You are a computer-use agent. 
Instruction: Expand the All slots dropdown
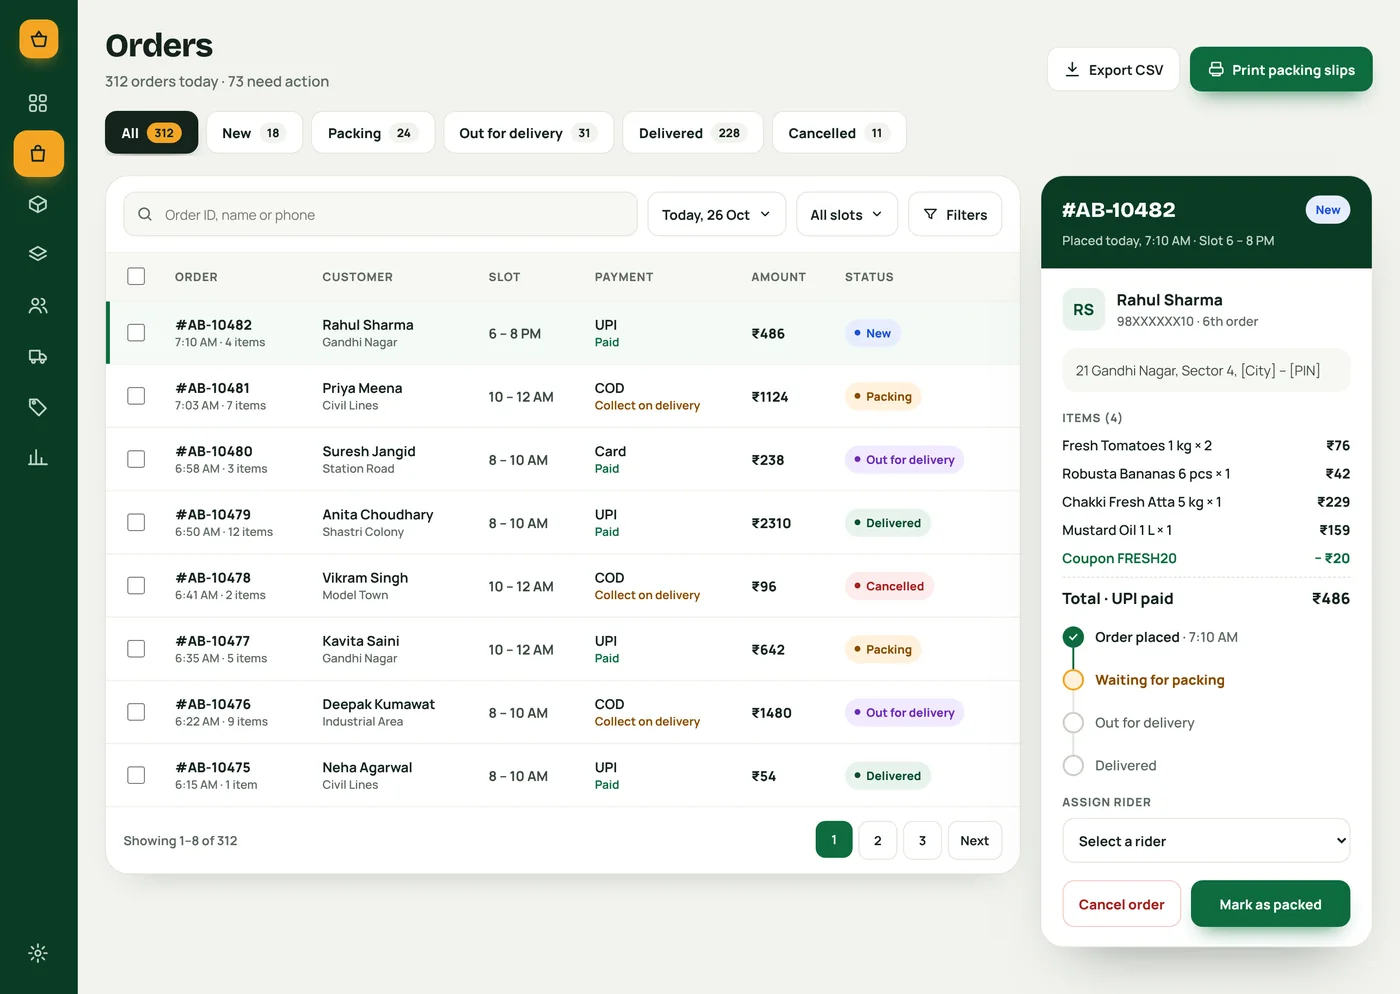847,214
